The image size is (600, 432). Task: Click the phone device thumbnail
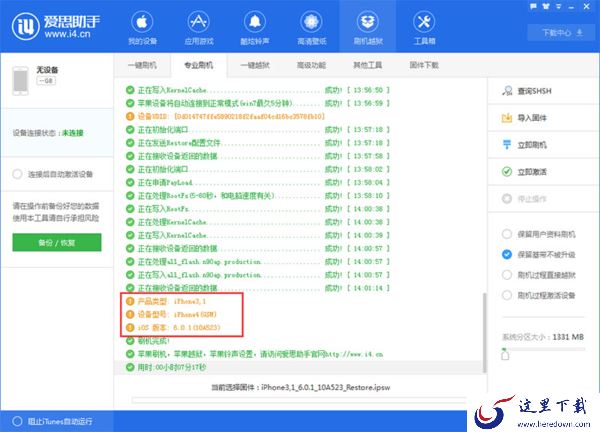(20, 81)
